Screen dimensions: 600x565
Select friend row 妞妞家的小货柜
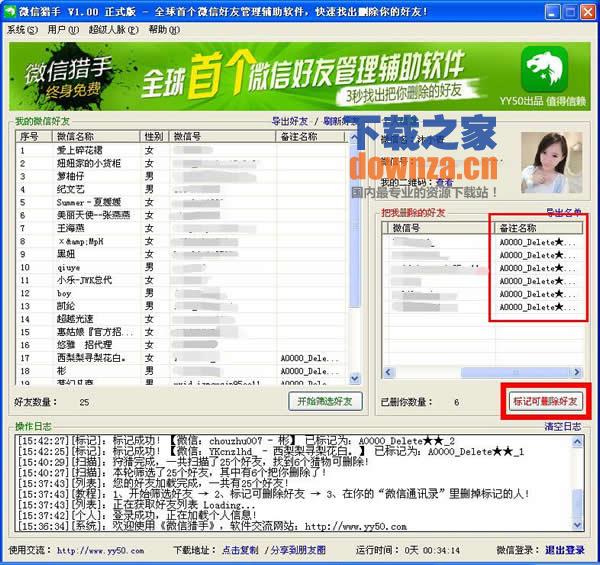181,163
